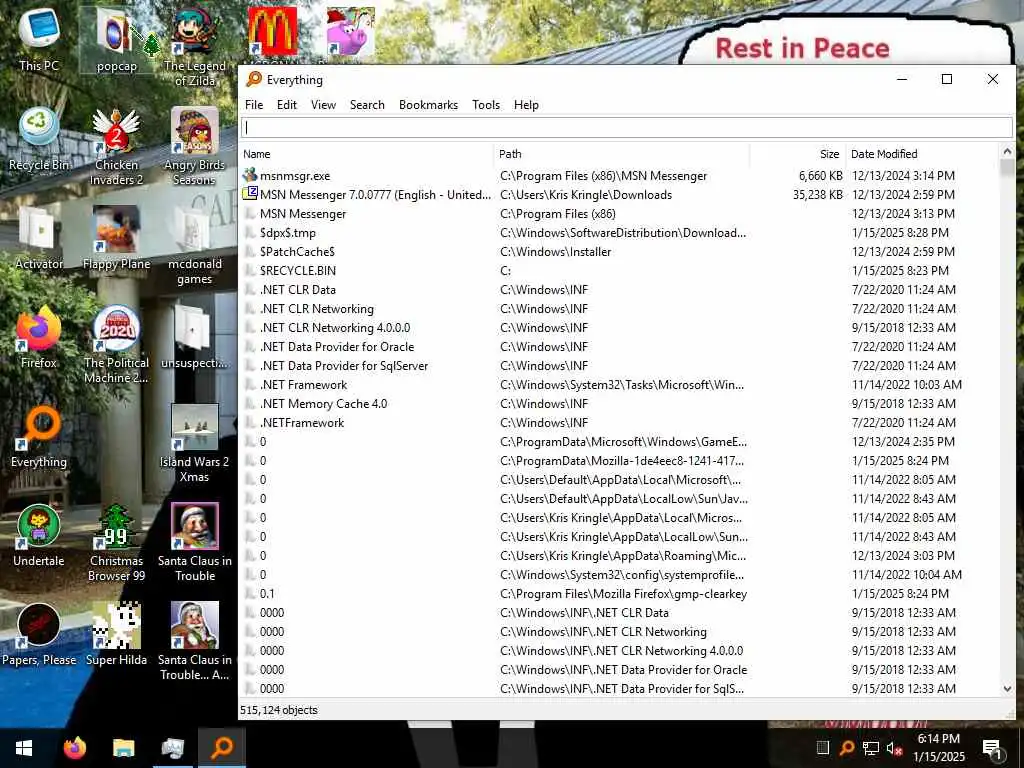
Task: Select the .NET CLR Networking 4.0.0.0 result
Action: (x=620, y=327)
